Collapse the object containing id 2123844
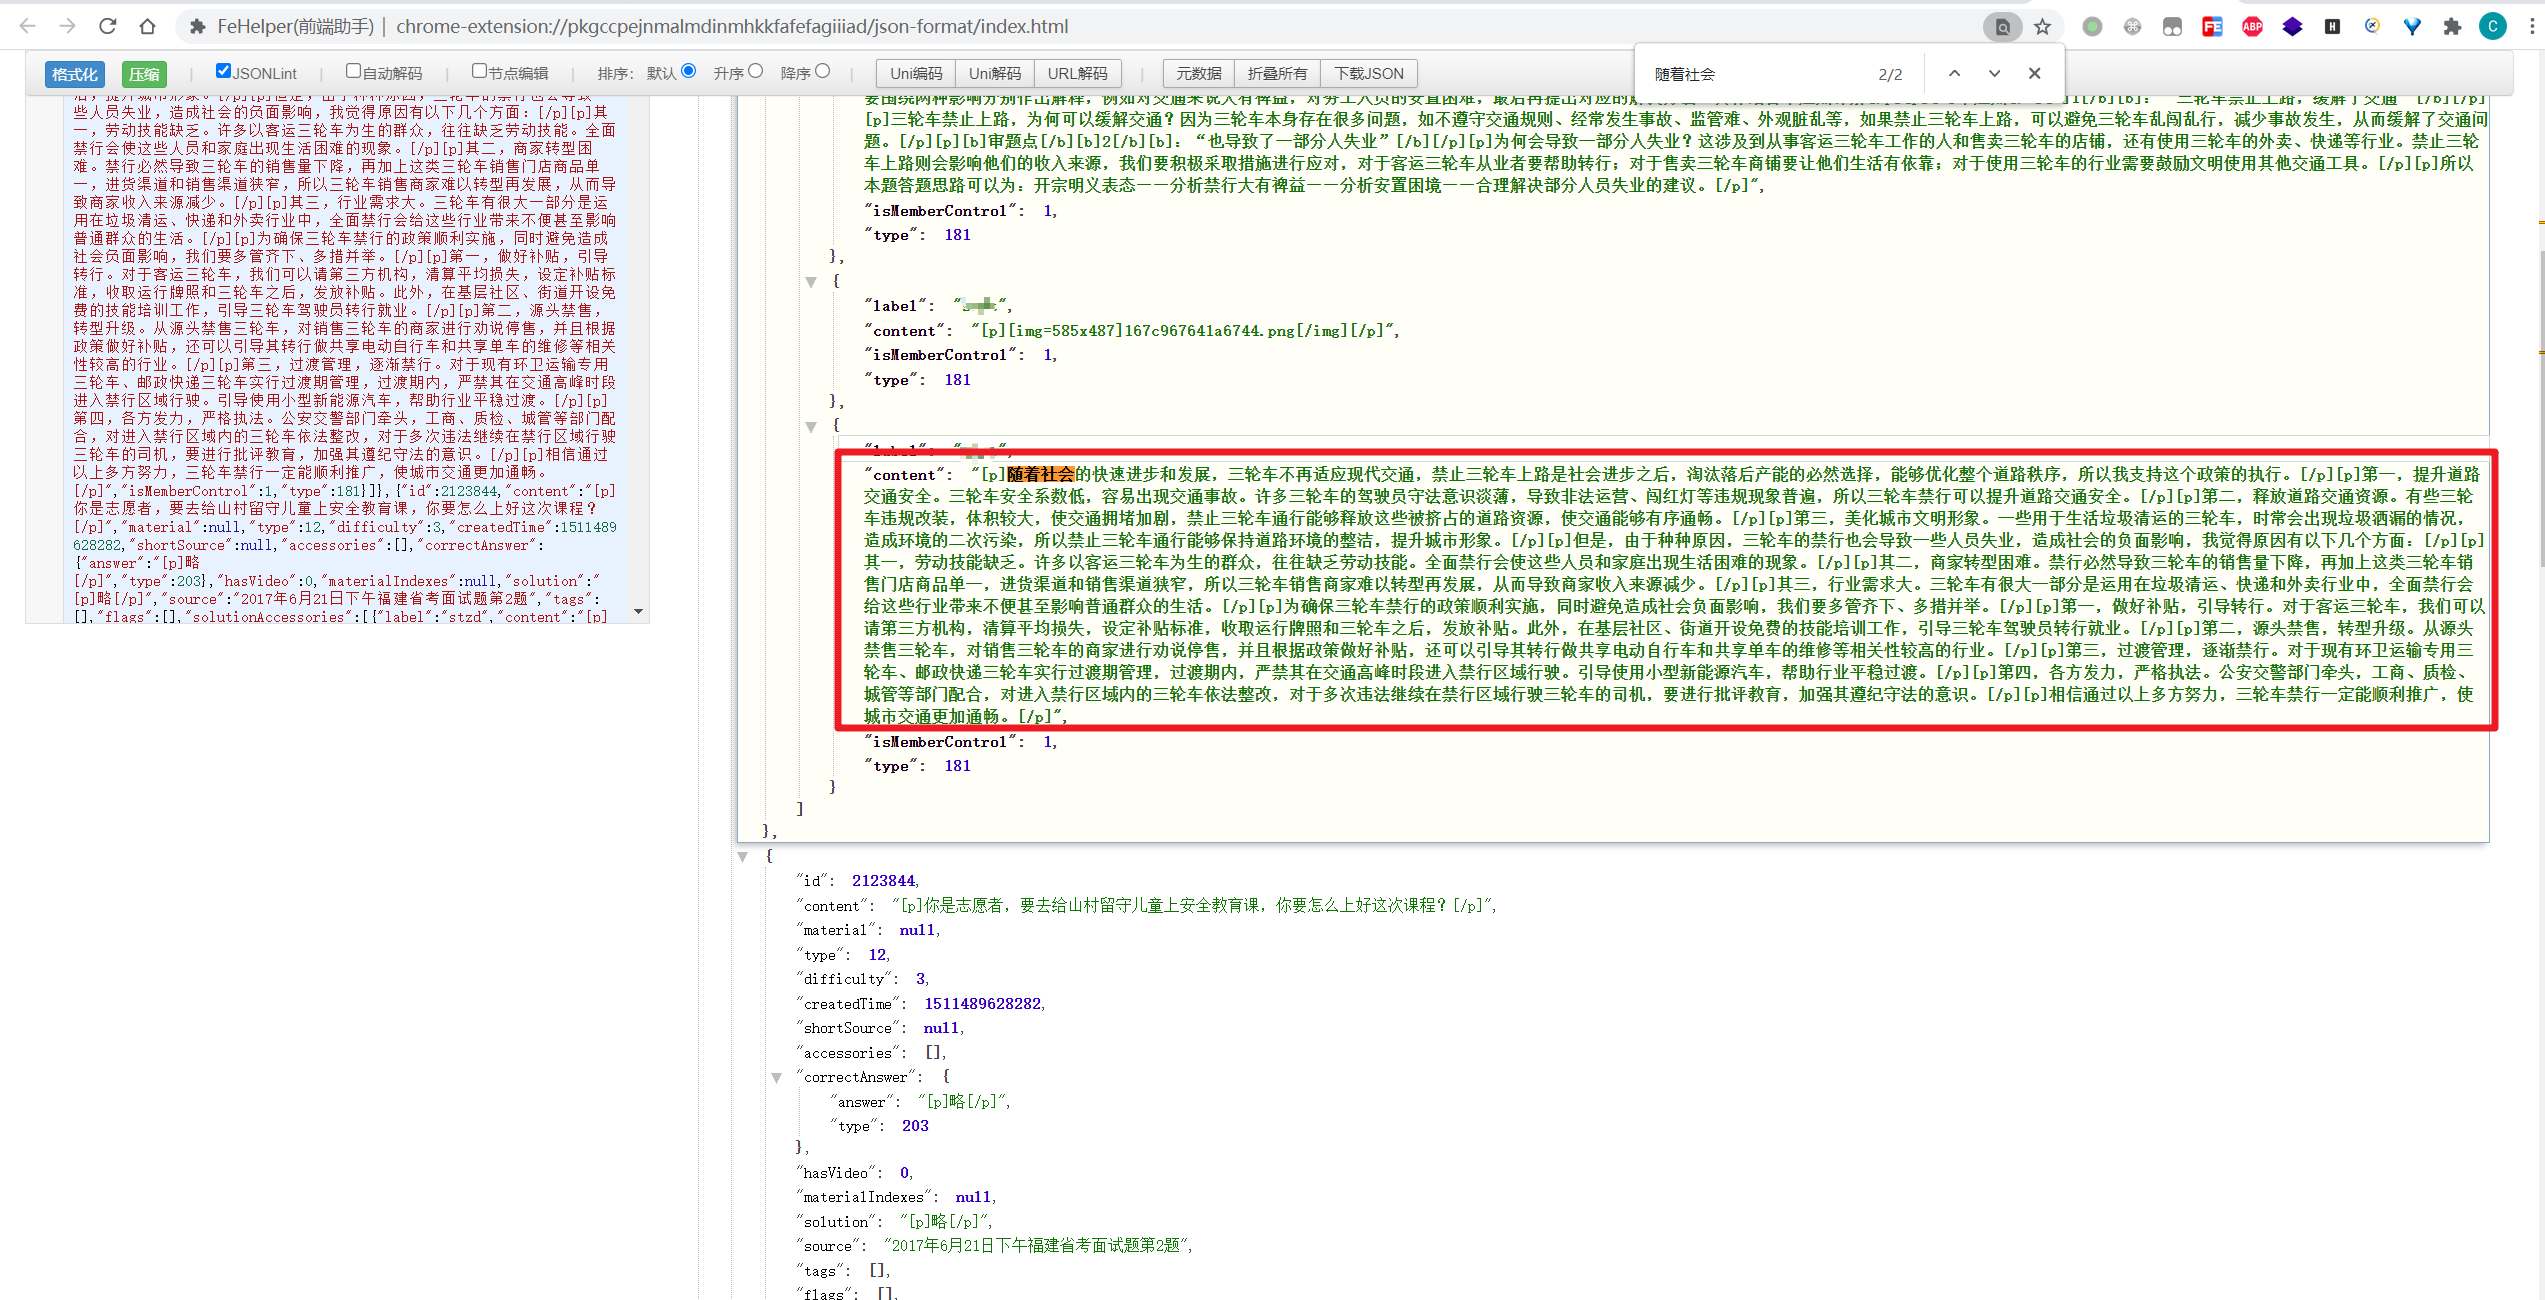Screen dimensions: 2545x1300 743,856
